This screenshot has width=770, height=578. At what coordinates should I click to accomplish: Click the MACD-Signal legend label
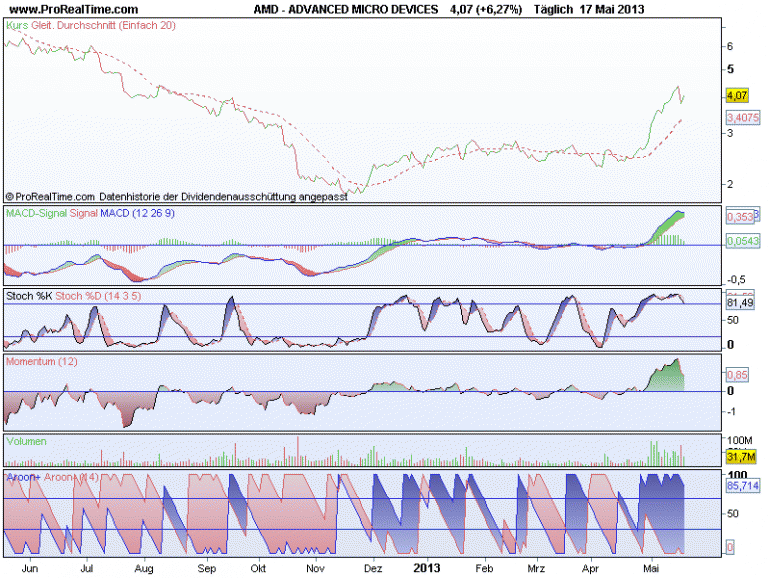[36, 213]
